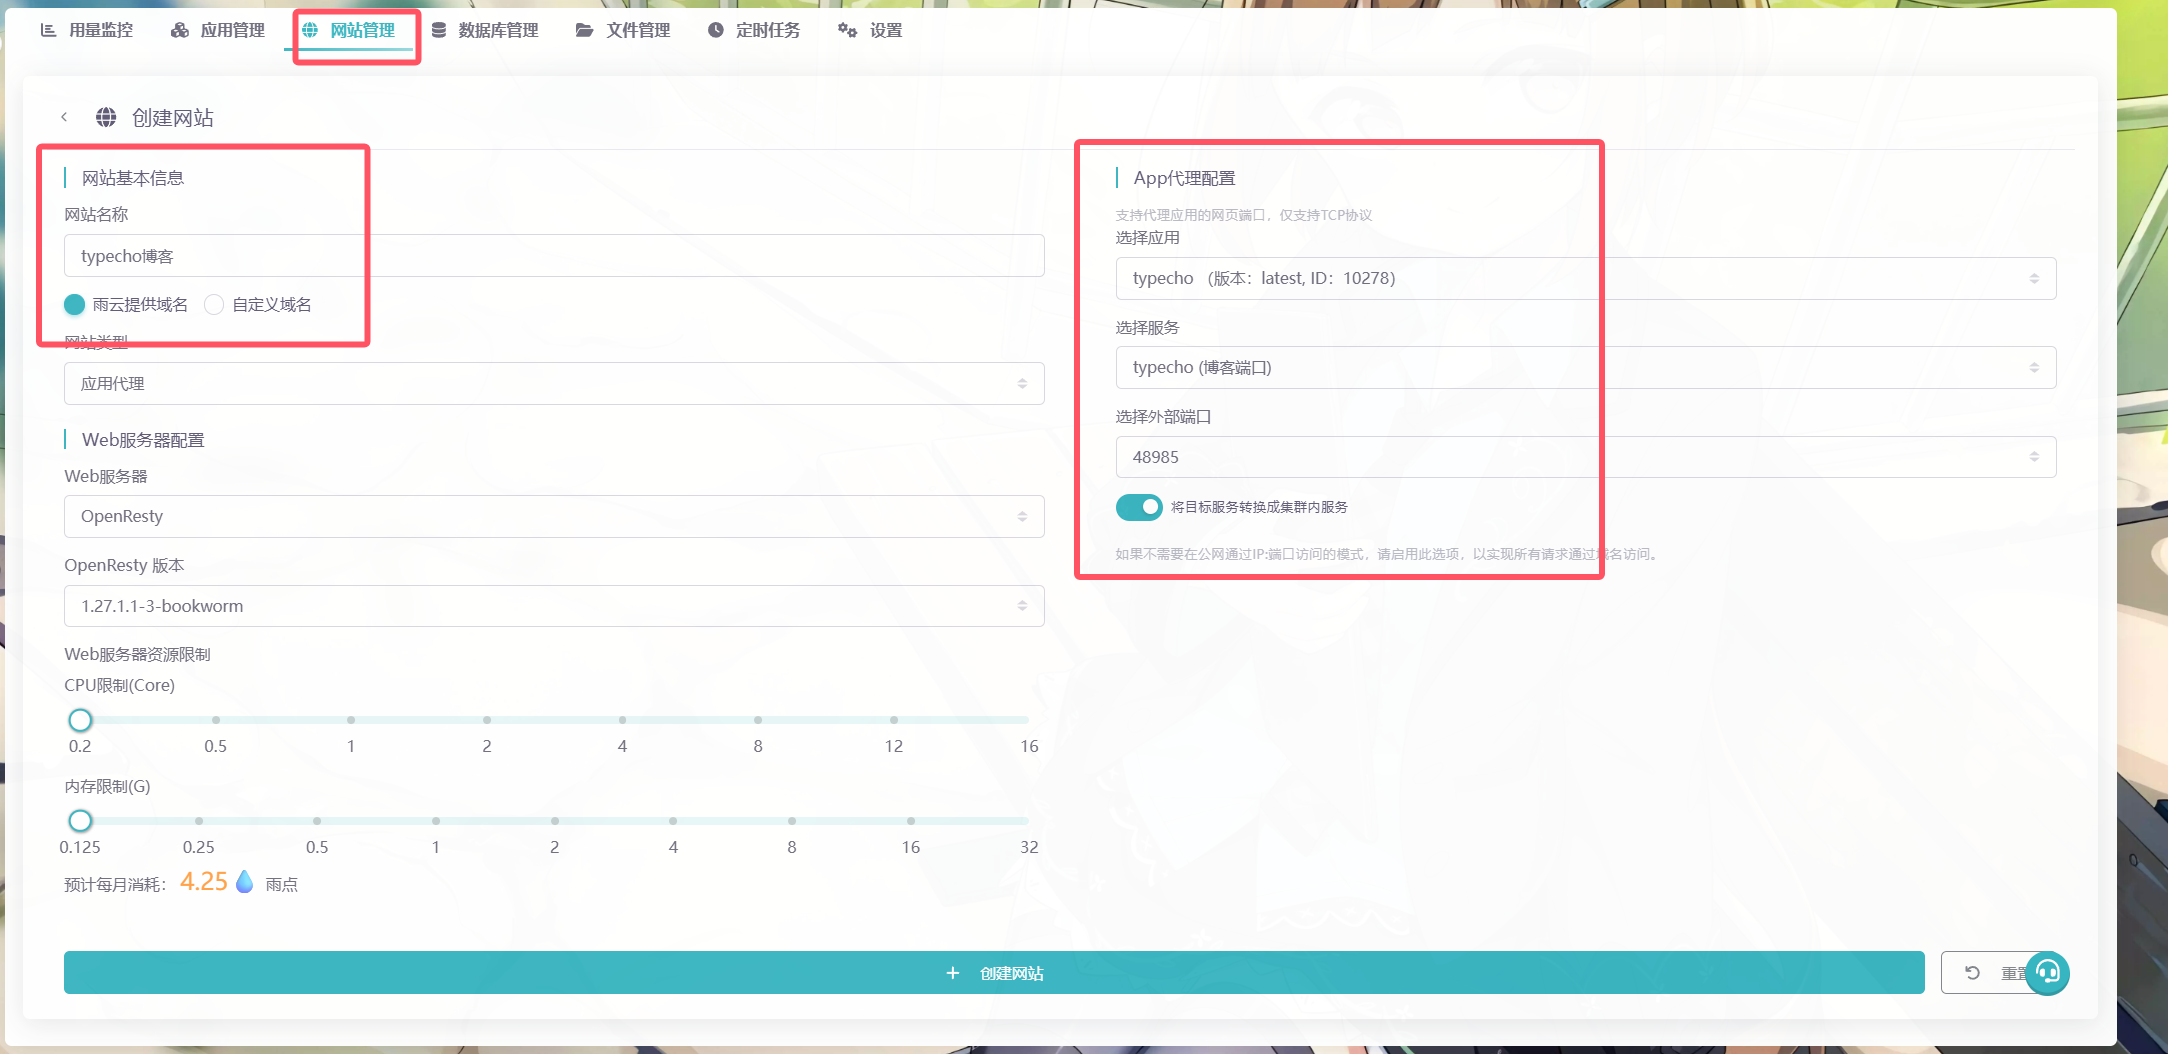Open the 48985 external port dropdown

(1586, 457)
